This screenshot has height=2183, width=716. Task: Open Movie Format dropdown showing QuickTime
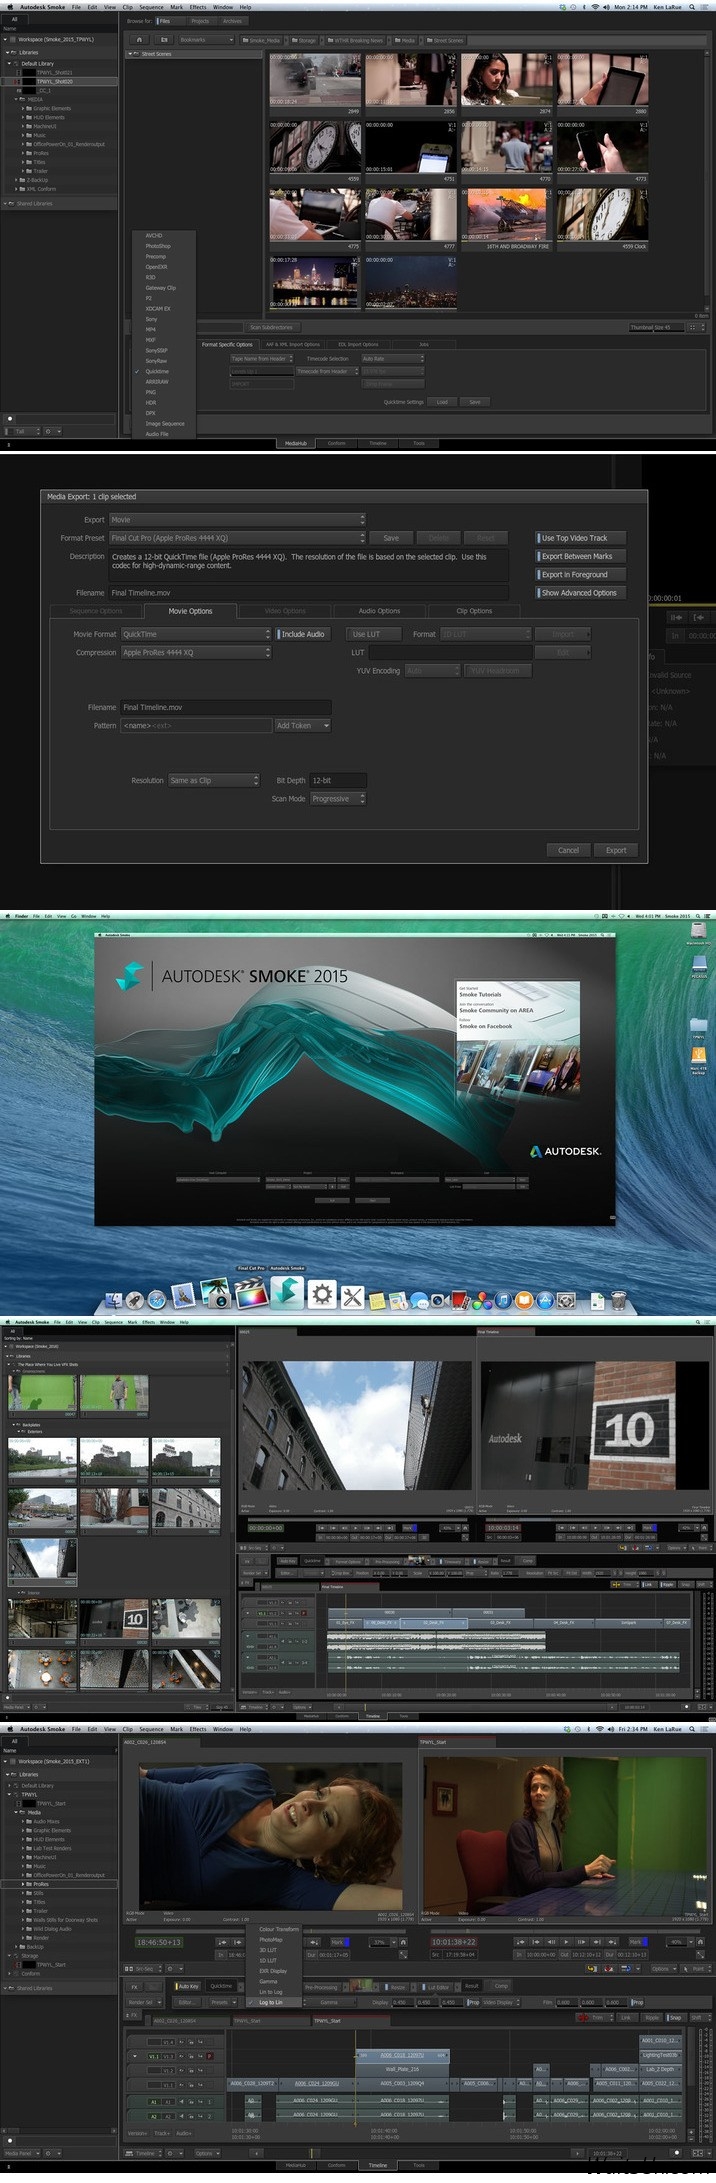coord(196,634)
